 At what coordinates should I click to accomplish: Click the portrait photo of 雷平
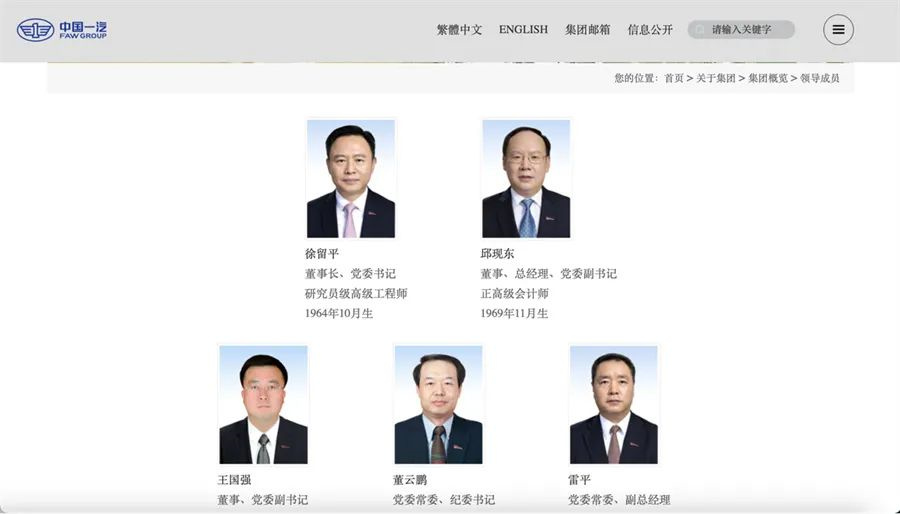click(x=614, y=404)
